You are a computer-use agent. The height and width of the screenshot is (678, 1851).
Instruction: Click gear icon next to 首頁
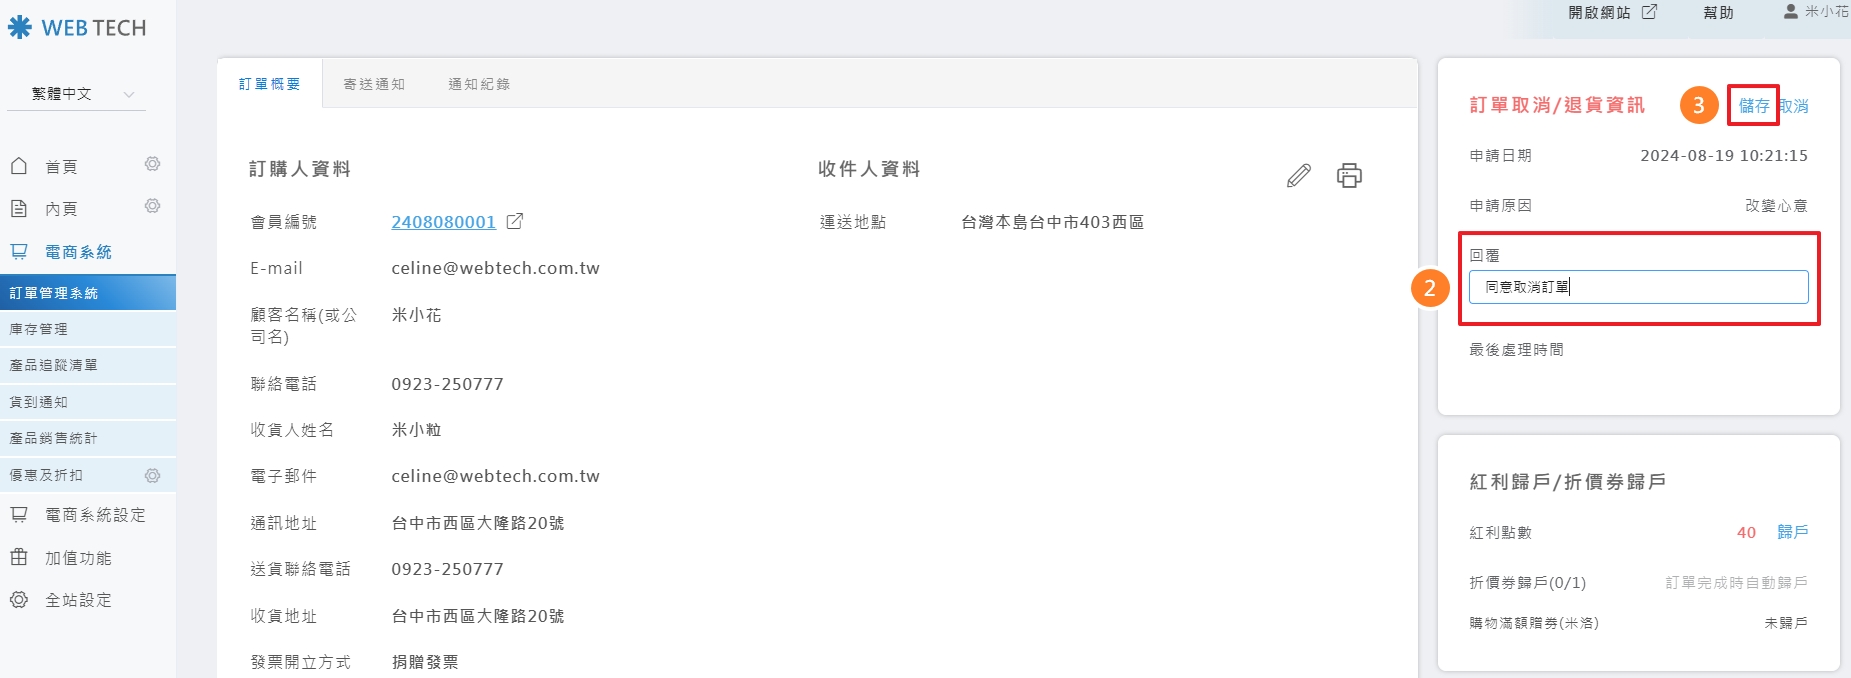coord(152,164)
